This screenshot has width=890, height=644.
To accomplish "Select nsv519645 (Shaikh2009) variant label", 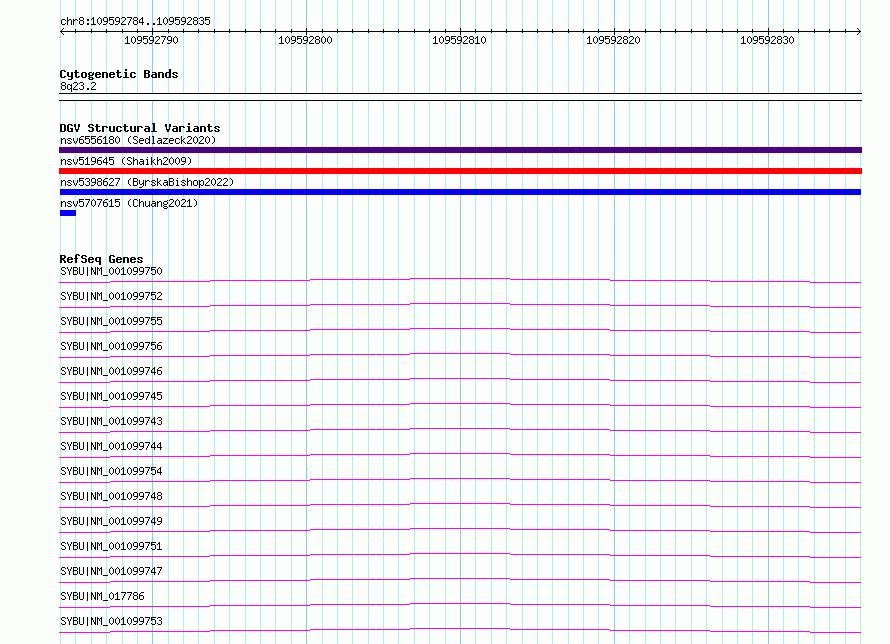I will coord(126,161).
